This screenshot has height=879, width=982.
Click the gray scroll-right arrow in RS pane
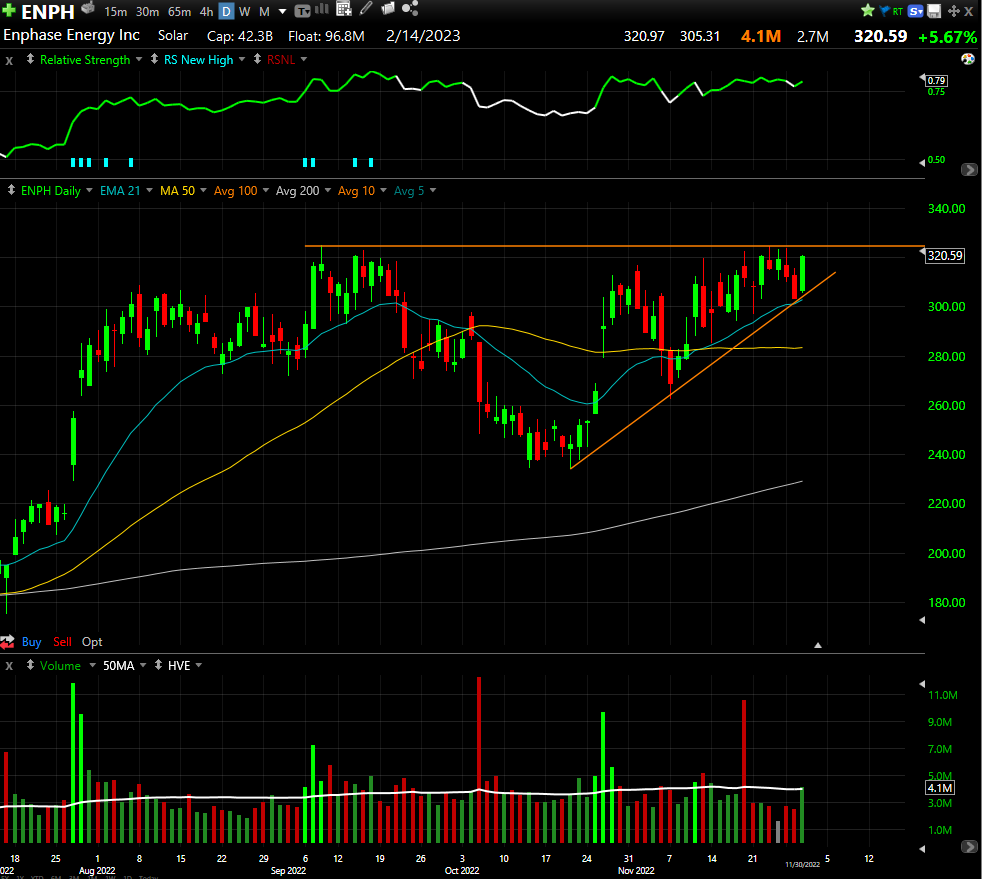(x=969, y=170)
